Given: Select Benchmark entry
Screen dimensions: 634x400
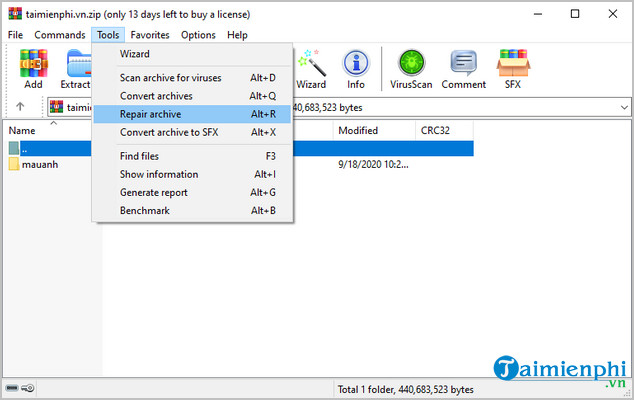Looking at the screenshot, I should [x=192, y=211].
